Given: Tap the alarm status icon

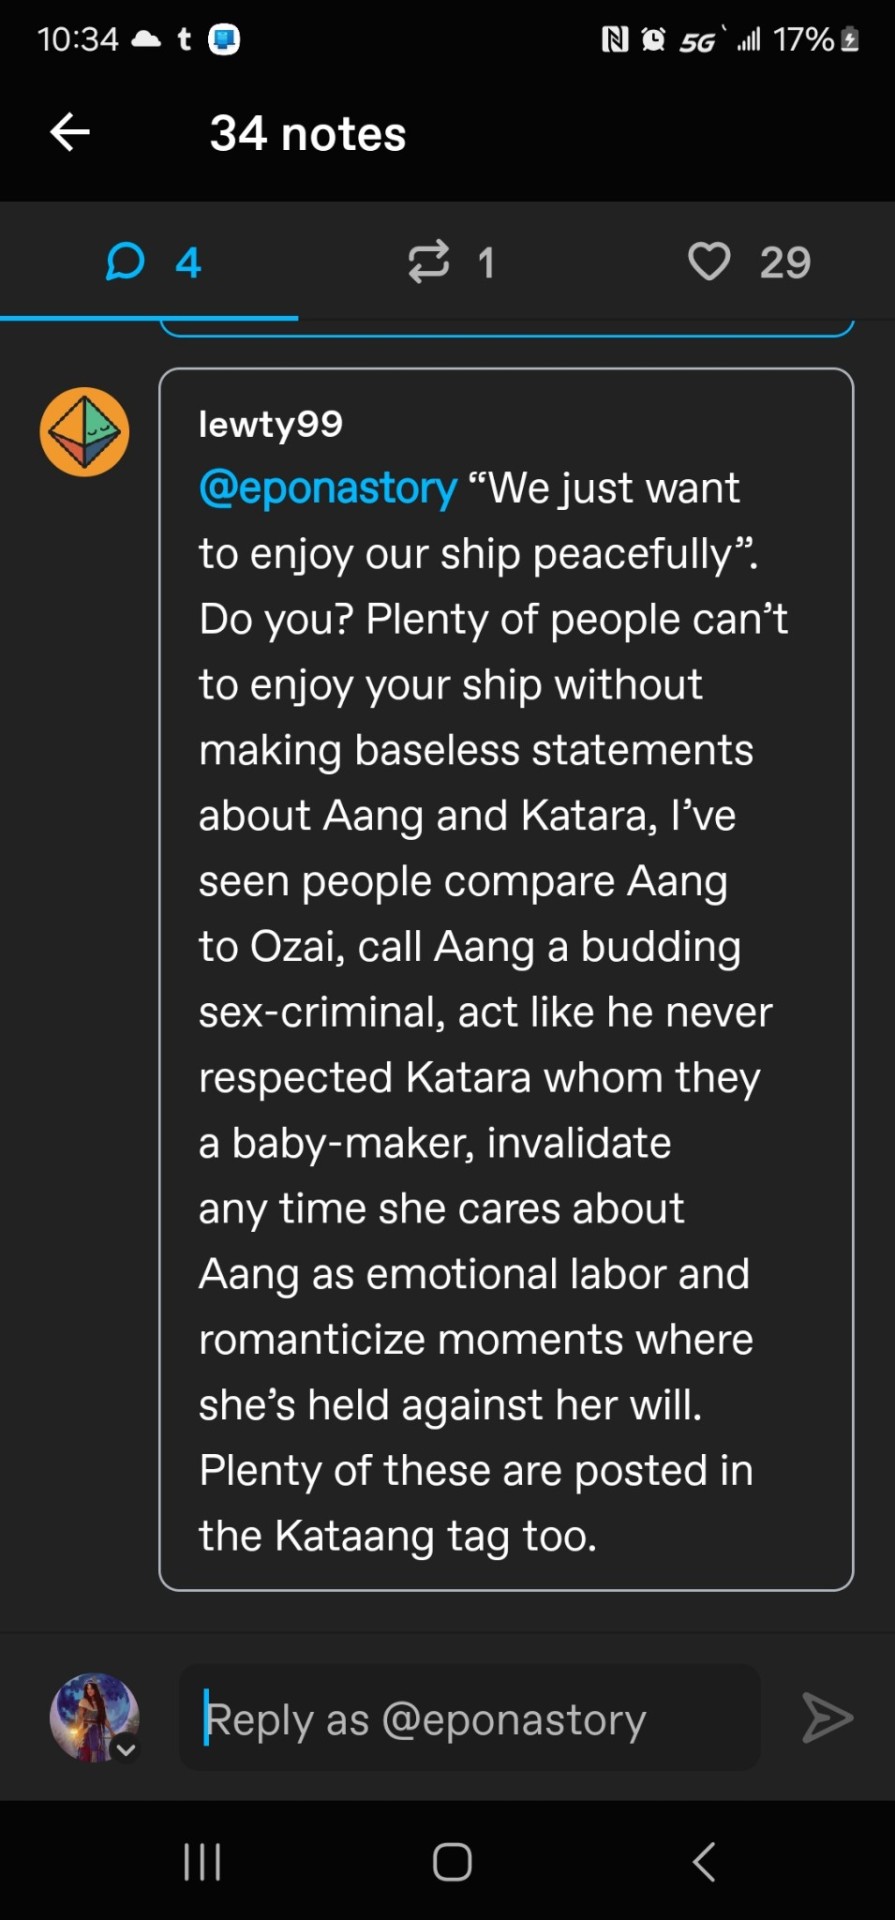Looking at the screenshot, I should tap(653, 40).
